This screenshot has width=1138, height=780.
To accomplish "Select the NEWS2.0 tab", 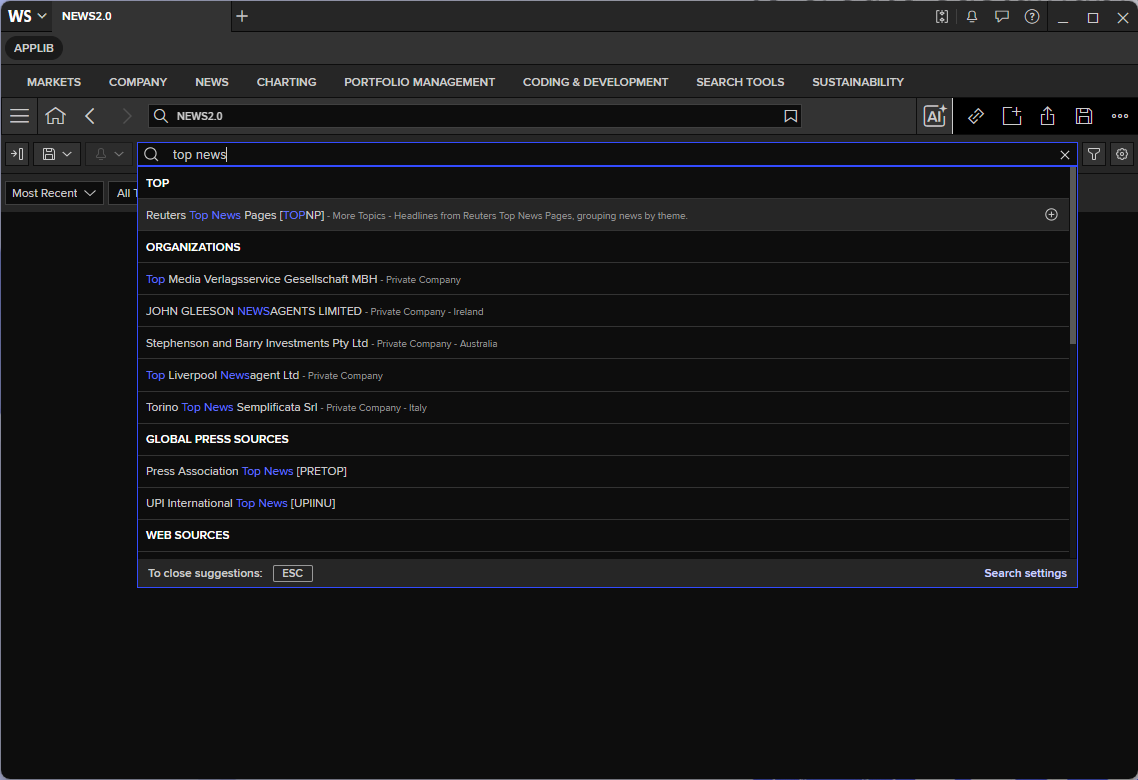I will click(x=142, y=16).
